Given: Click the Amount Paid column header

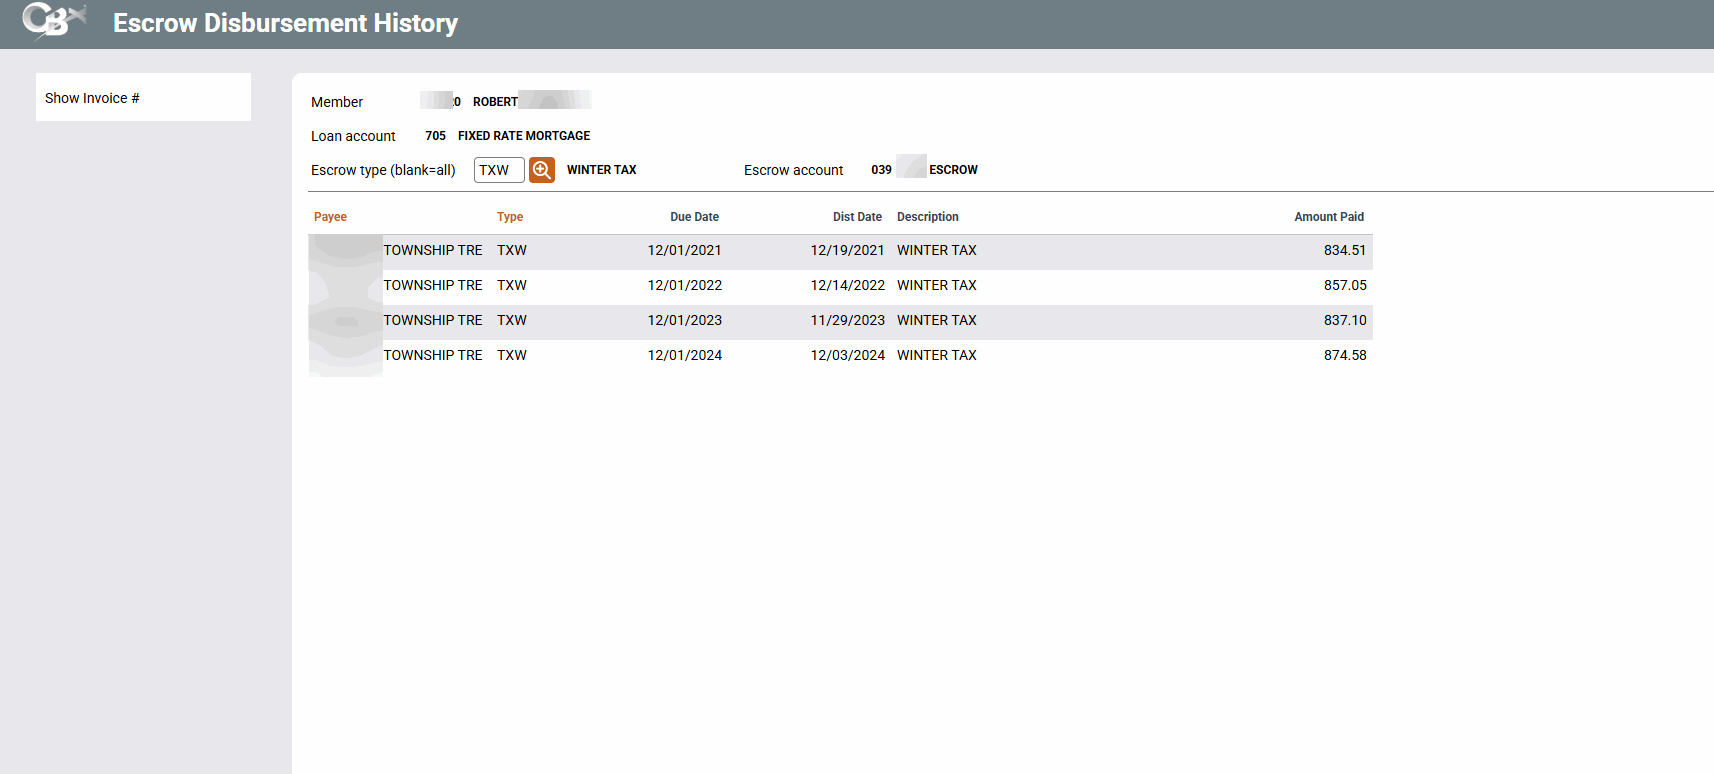Looking at the screenshot, I should [x=1328, y=217].
